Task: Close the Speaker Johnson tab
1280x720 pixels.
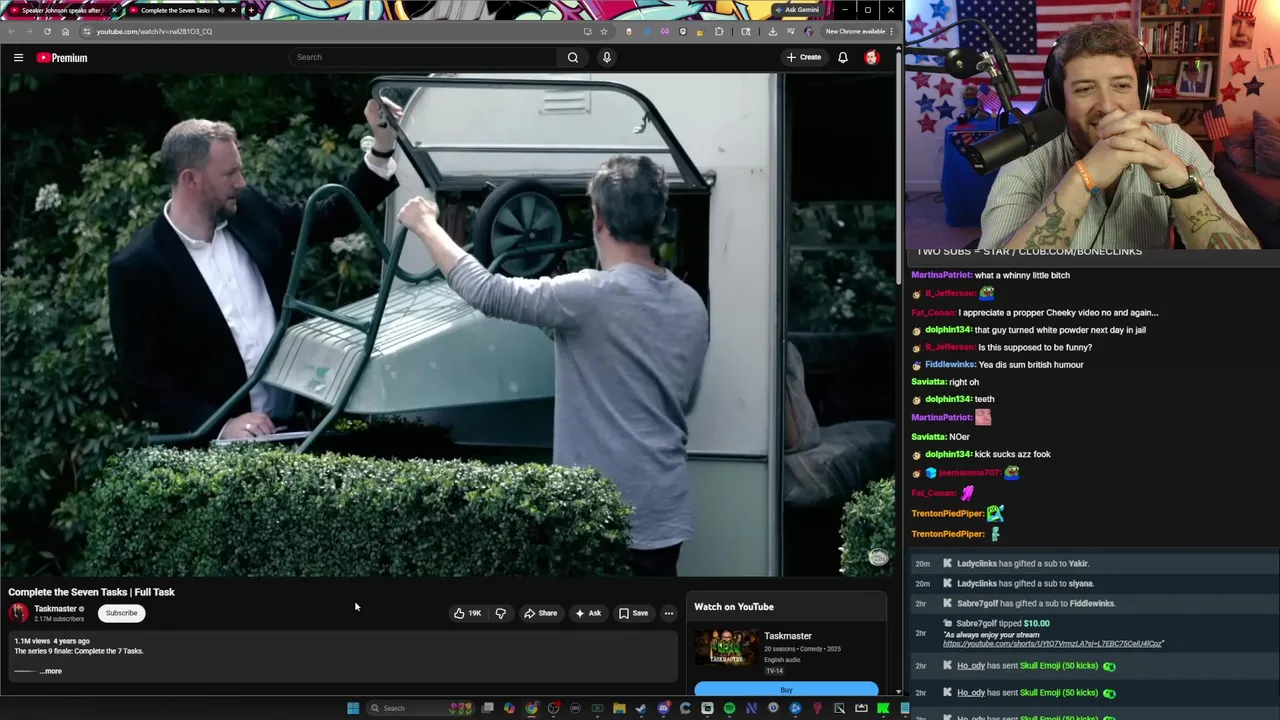Action: (x=114, y=10)
